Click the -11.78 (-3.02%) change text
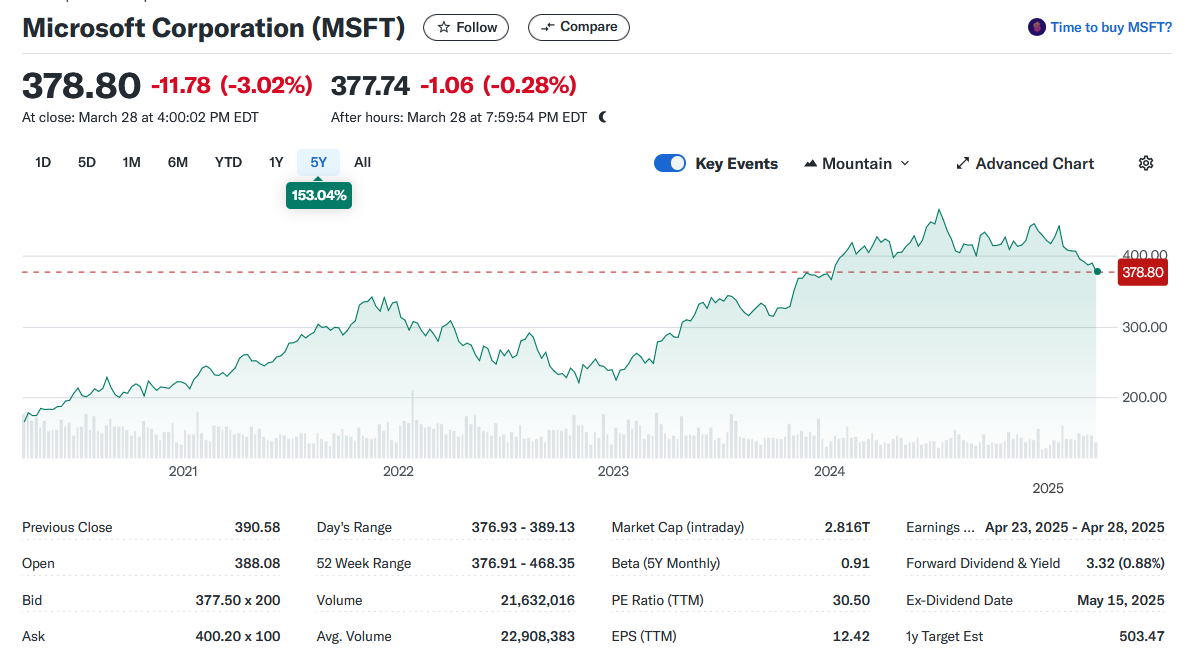 click(232, 85)
